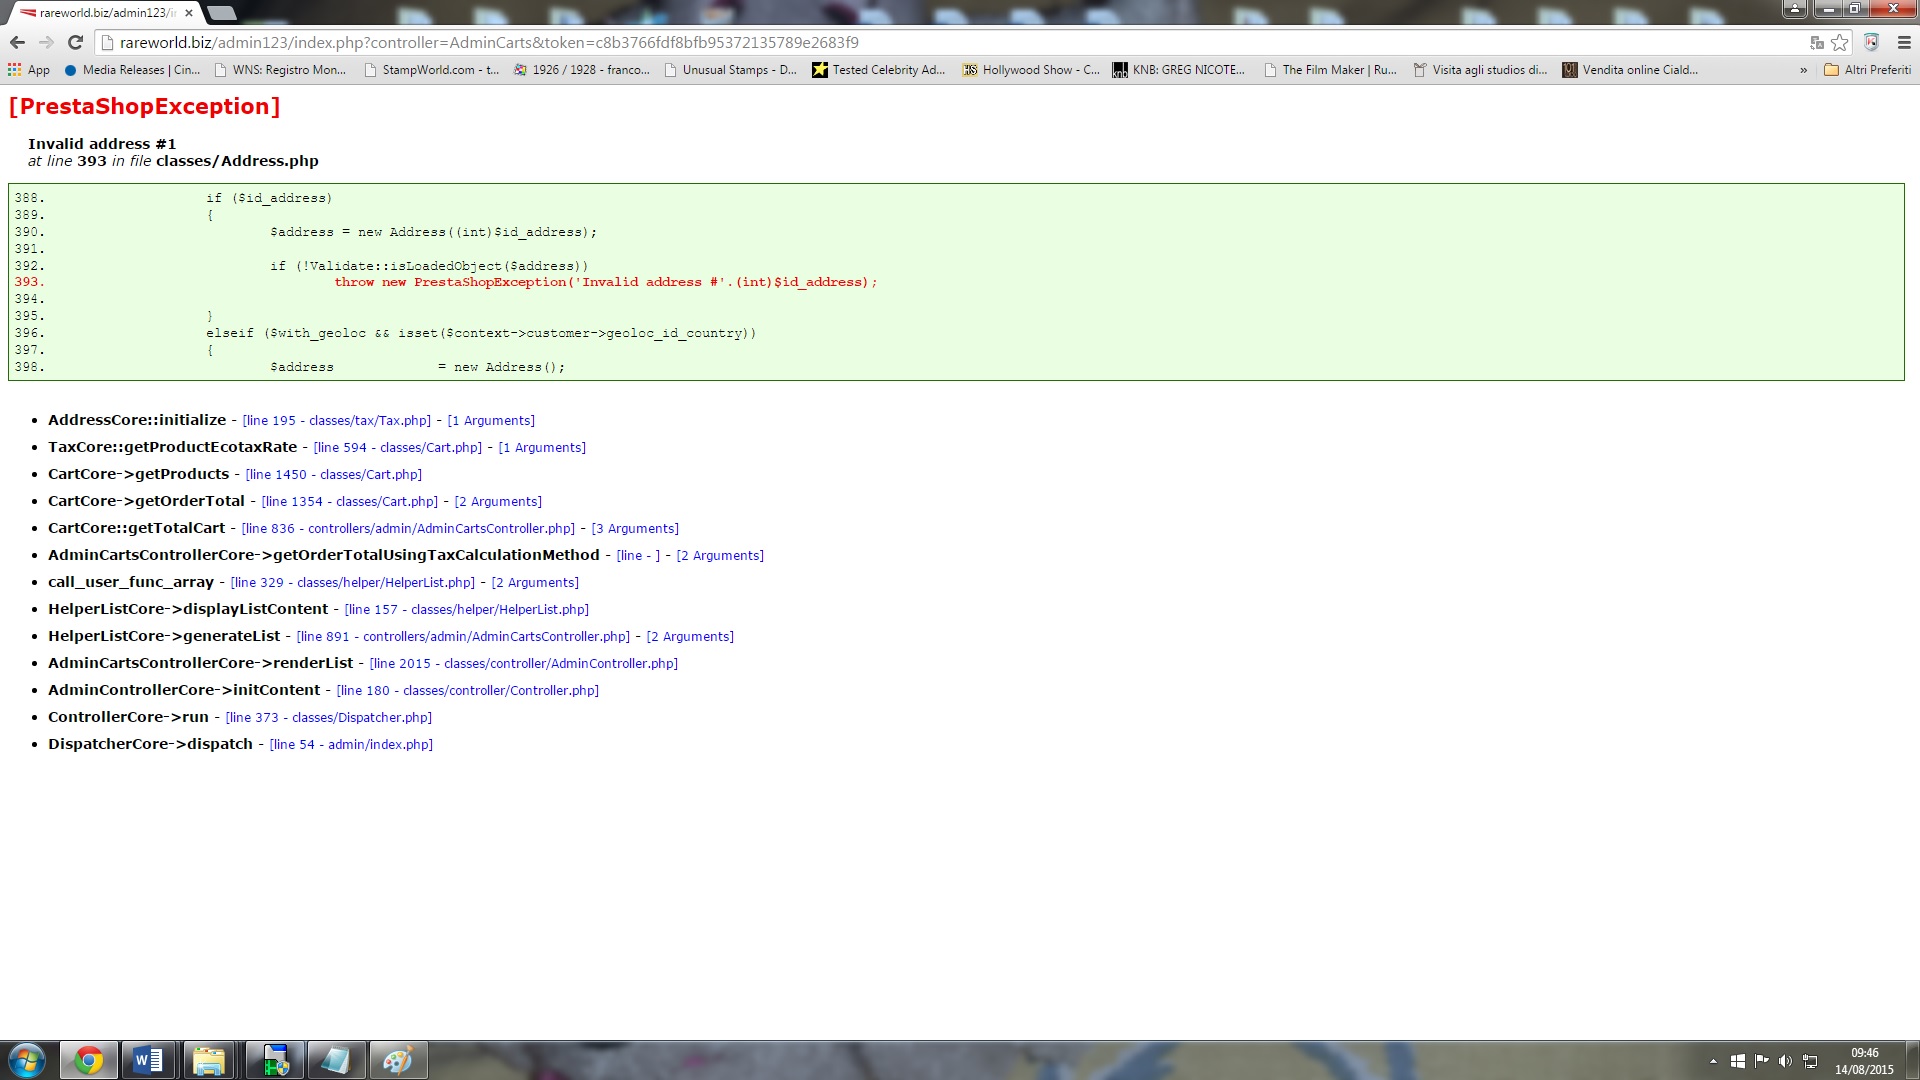Open Windows Explorer from the taskbar
Screen dimensions: 1920x1080
(209, 1060)
